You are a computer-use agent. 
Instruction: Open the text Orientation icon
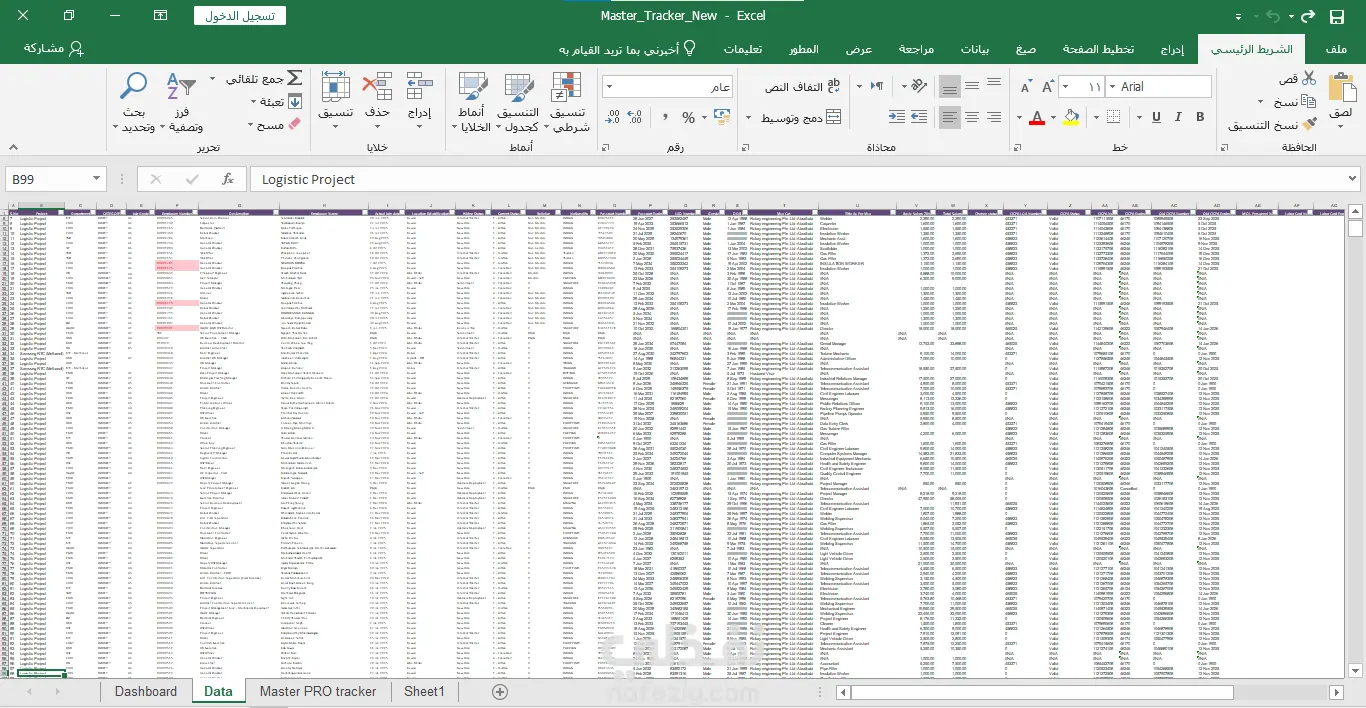tap(918, 86)
